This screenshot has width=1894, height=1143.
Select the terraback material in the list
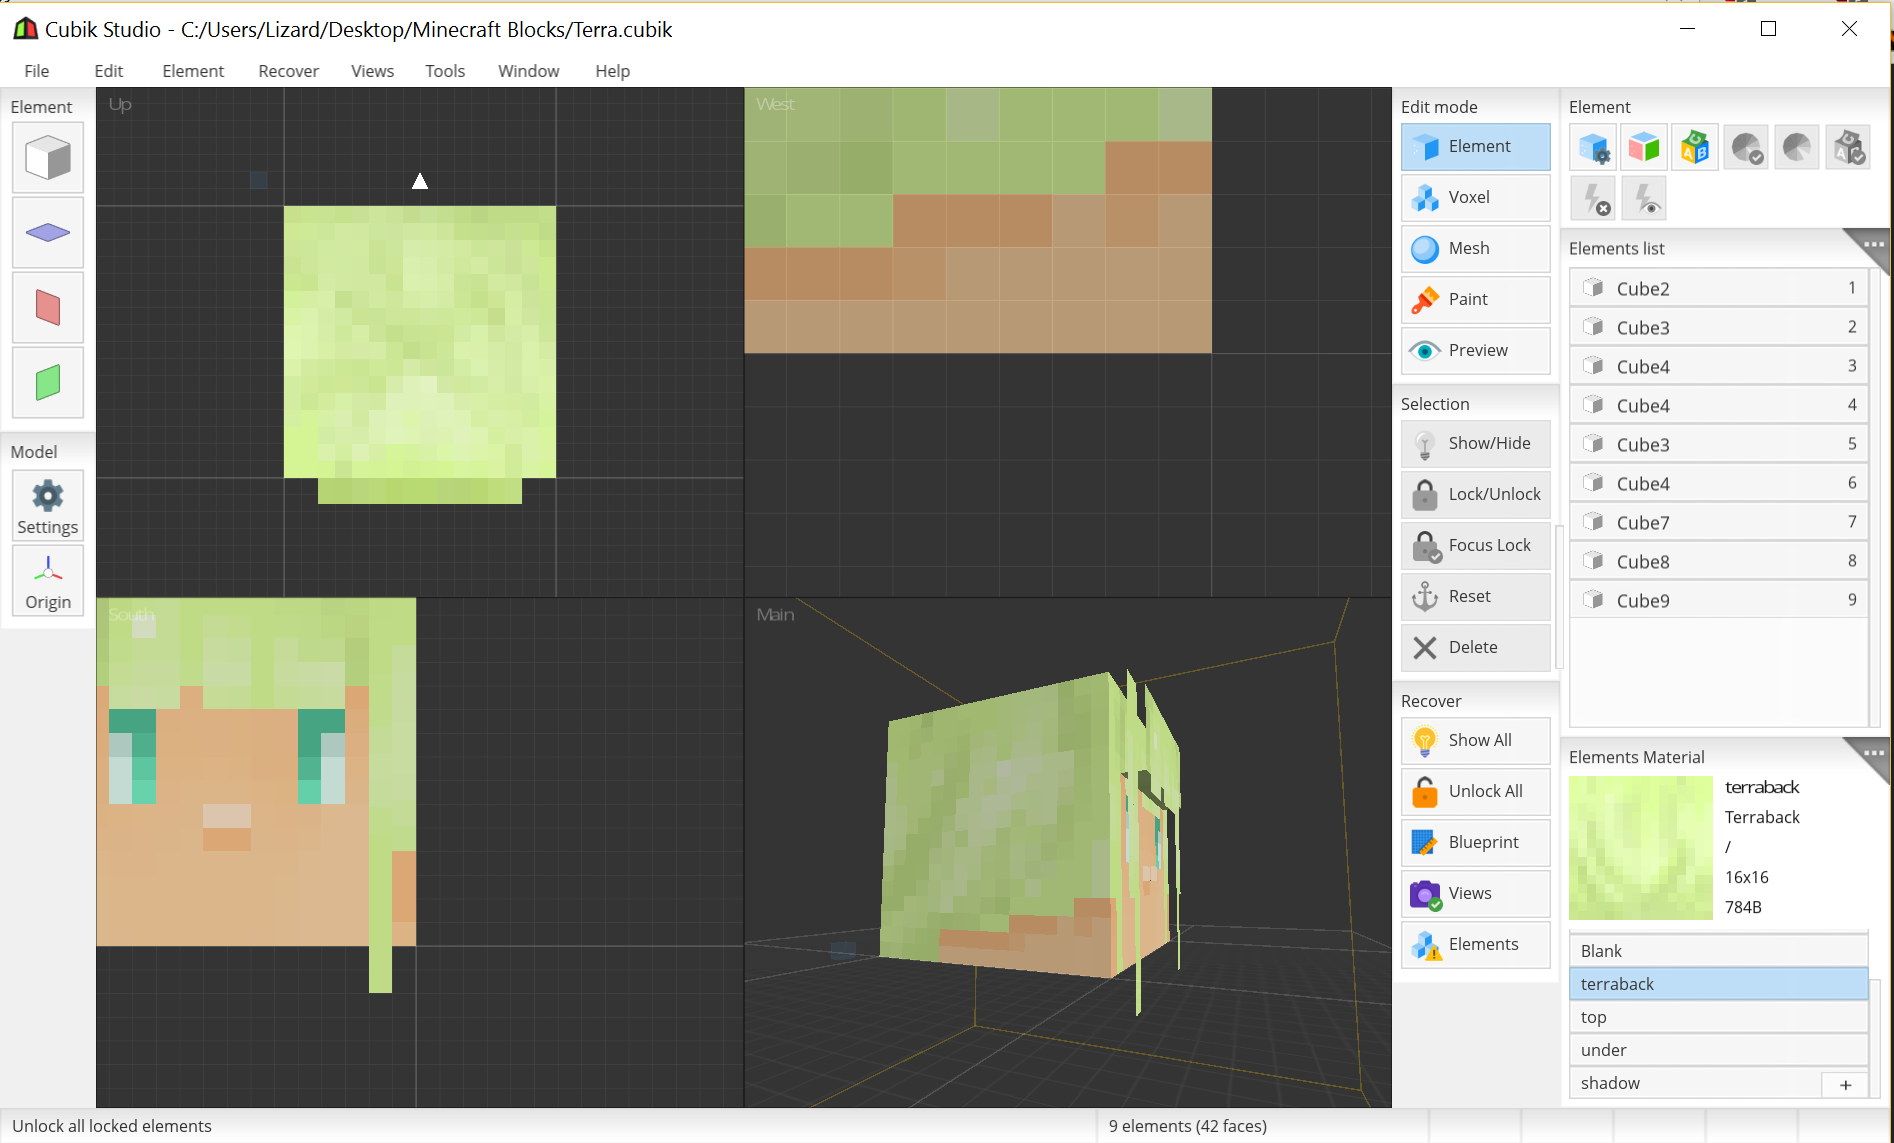[1718, 984]
